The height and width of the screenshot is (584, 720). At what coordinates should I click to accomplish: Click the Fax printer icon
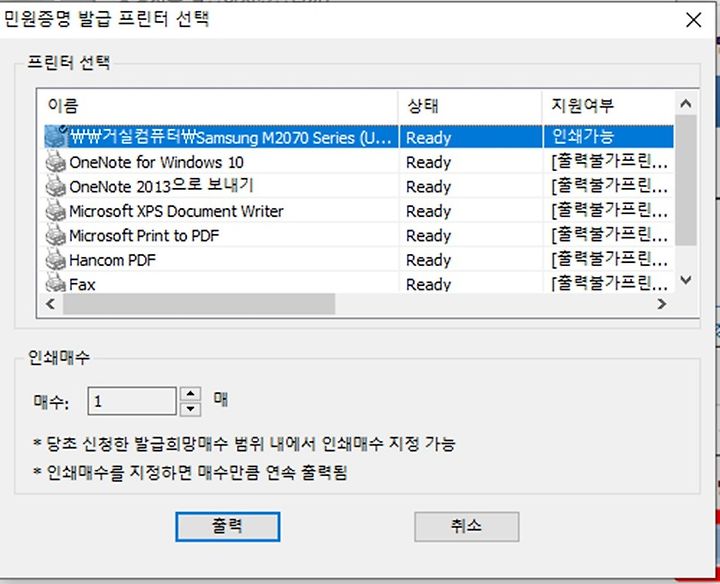56,282
